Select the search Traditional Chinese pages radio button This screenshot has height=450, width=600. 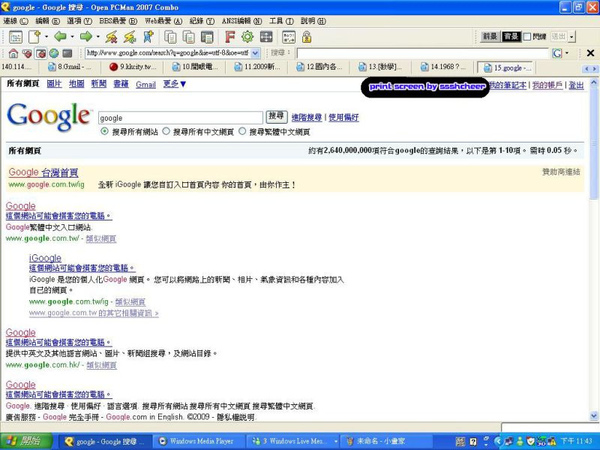click(x=242, y=131)
